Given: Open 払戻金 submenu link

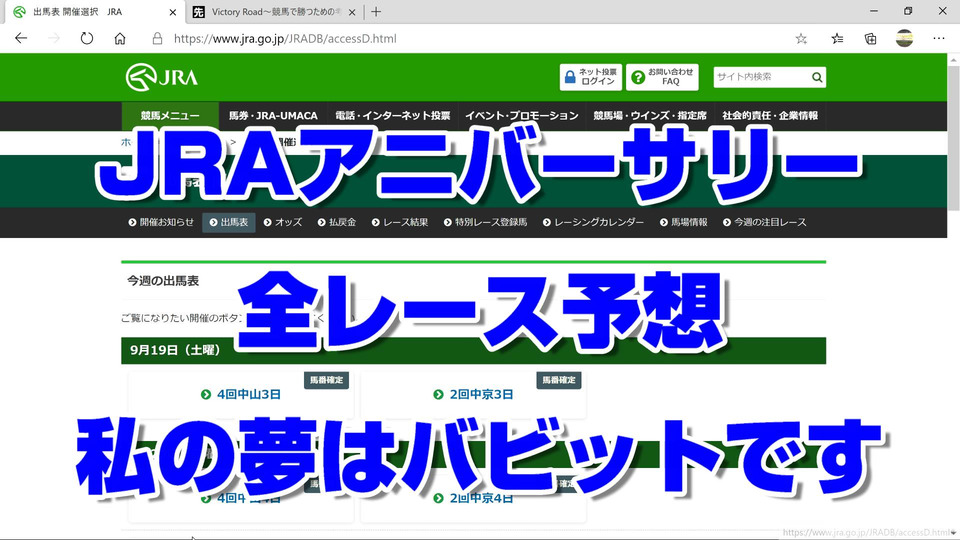Looking at the screenshot, I should (x=337, y=222).
